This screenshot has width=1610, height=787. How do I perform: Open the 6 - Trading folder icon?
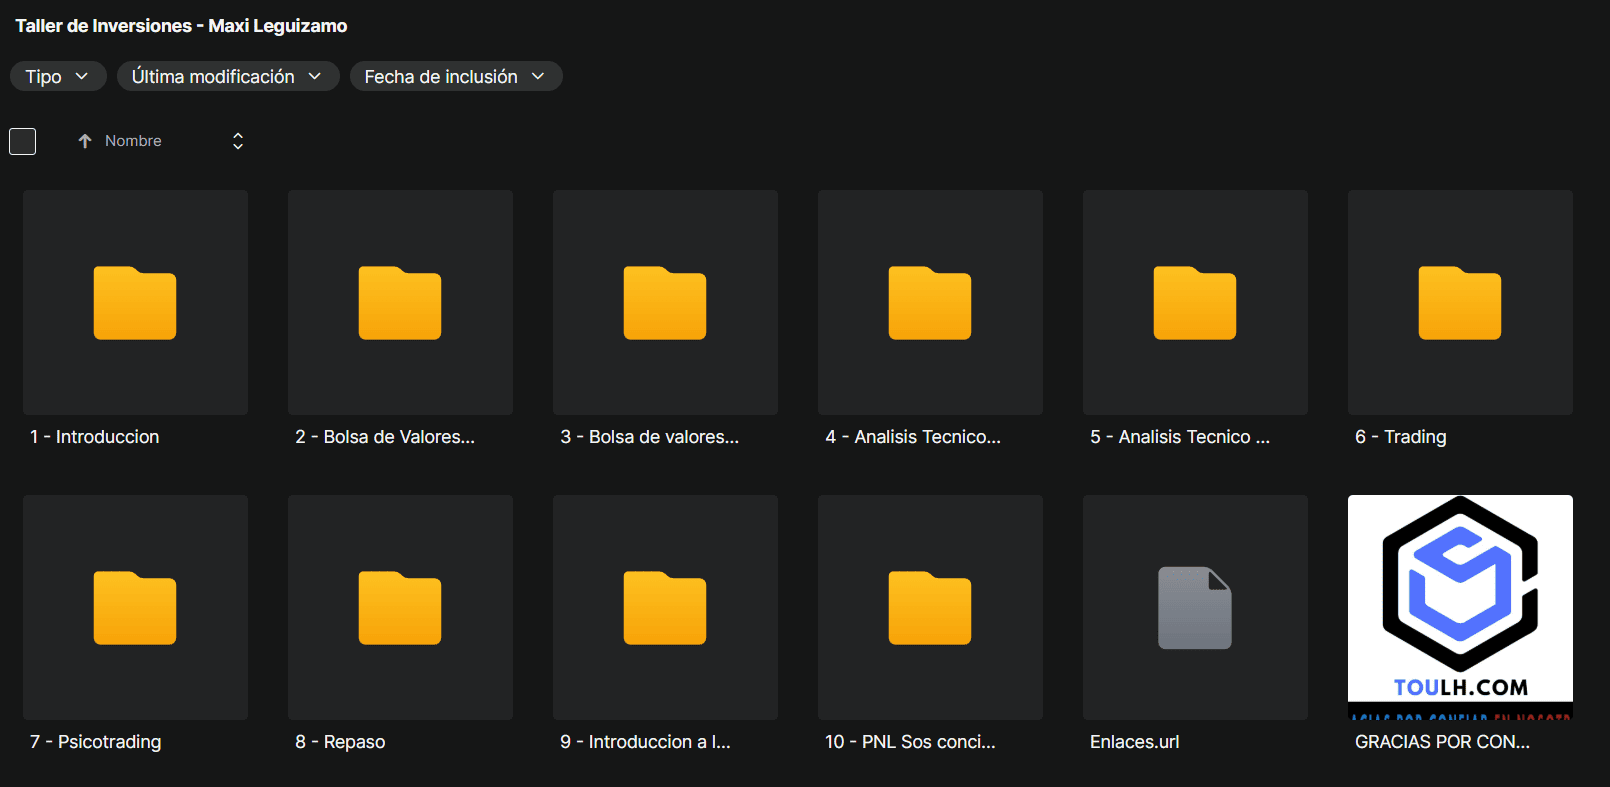[x=1460, y=303]
